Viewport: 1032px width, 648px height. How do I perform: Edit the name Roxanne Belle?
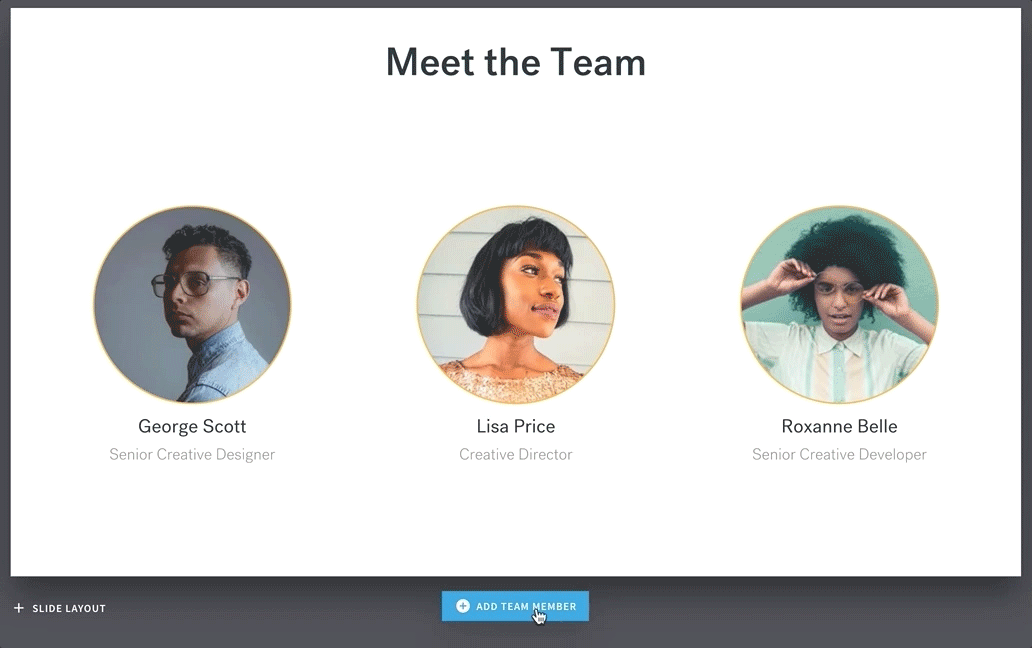point(839,426)
